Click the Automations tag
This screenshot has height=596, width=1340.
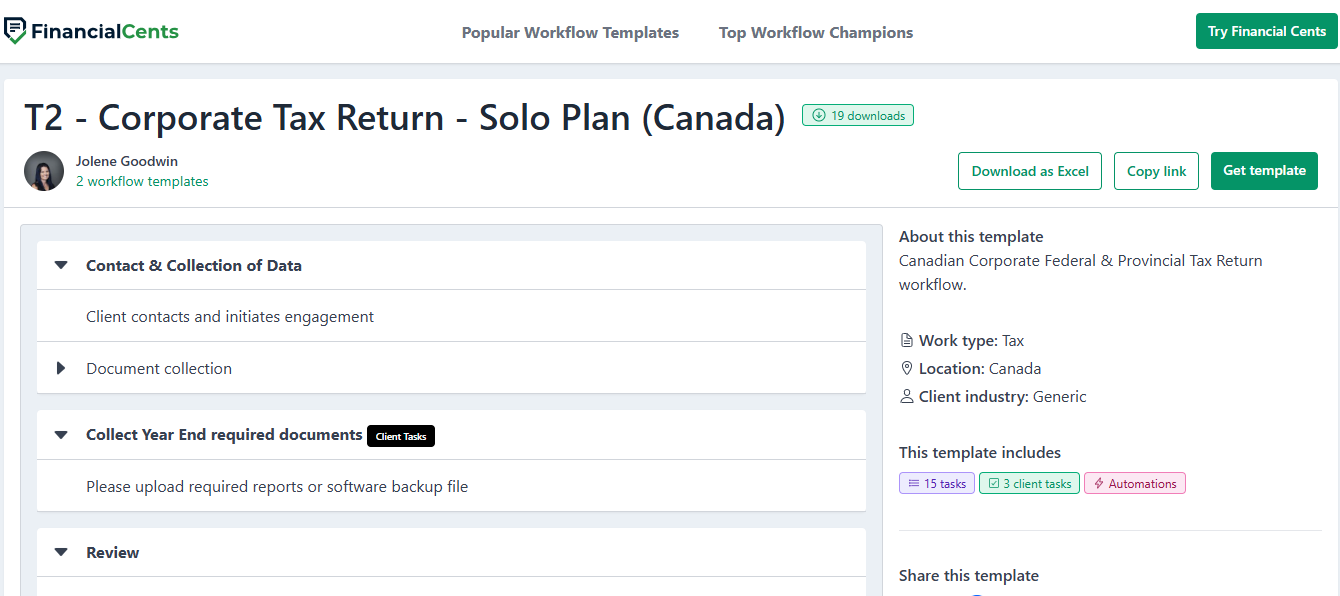1135,483
